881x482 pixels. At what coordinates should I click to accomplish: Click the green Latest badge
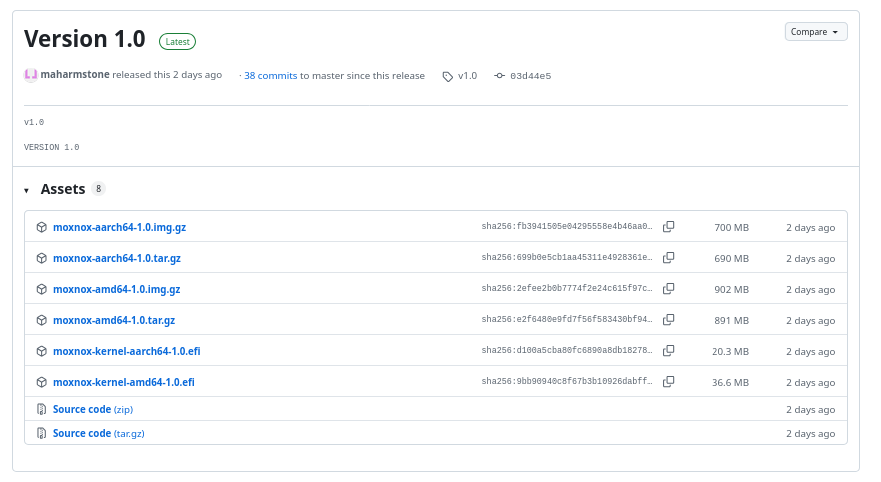coord(178,42)
